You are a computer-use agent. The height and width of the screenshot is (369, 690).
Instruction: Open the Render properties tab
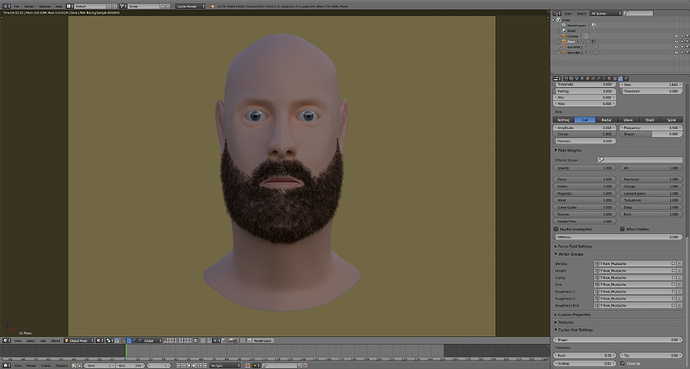[x=565, y=78]
